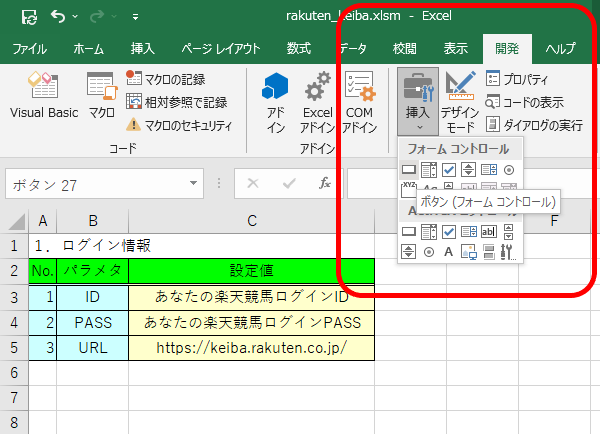This screenshot has height=434, width=600.
Task: Select Check Box under フォーム コントロール
Action: pyautogui.click(x=448, y=170)
